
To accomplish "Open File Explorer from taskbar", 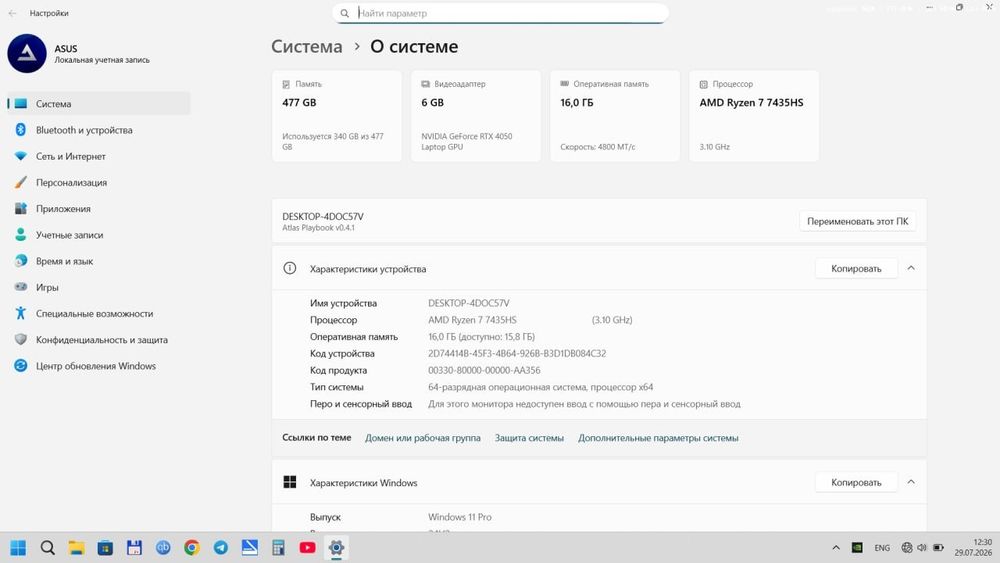I will point(77,548).
